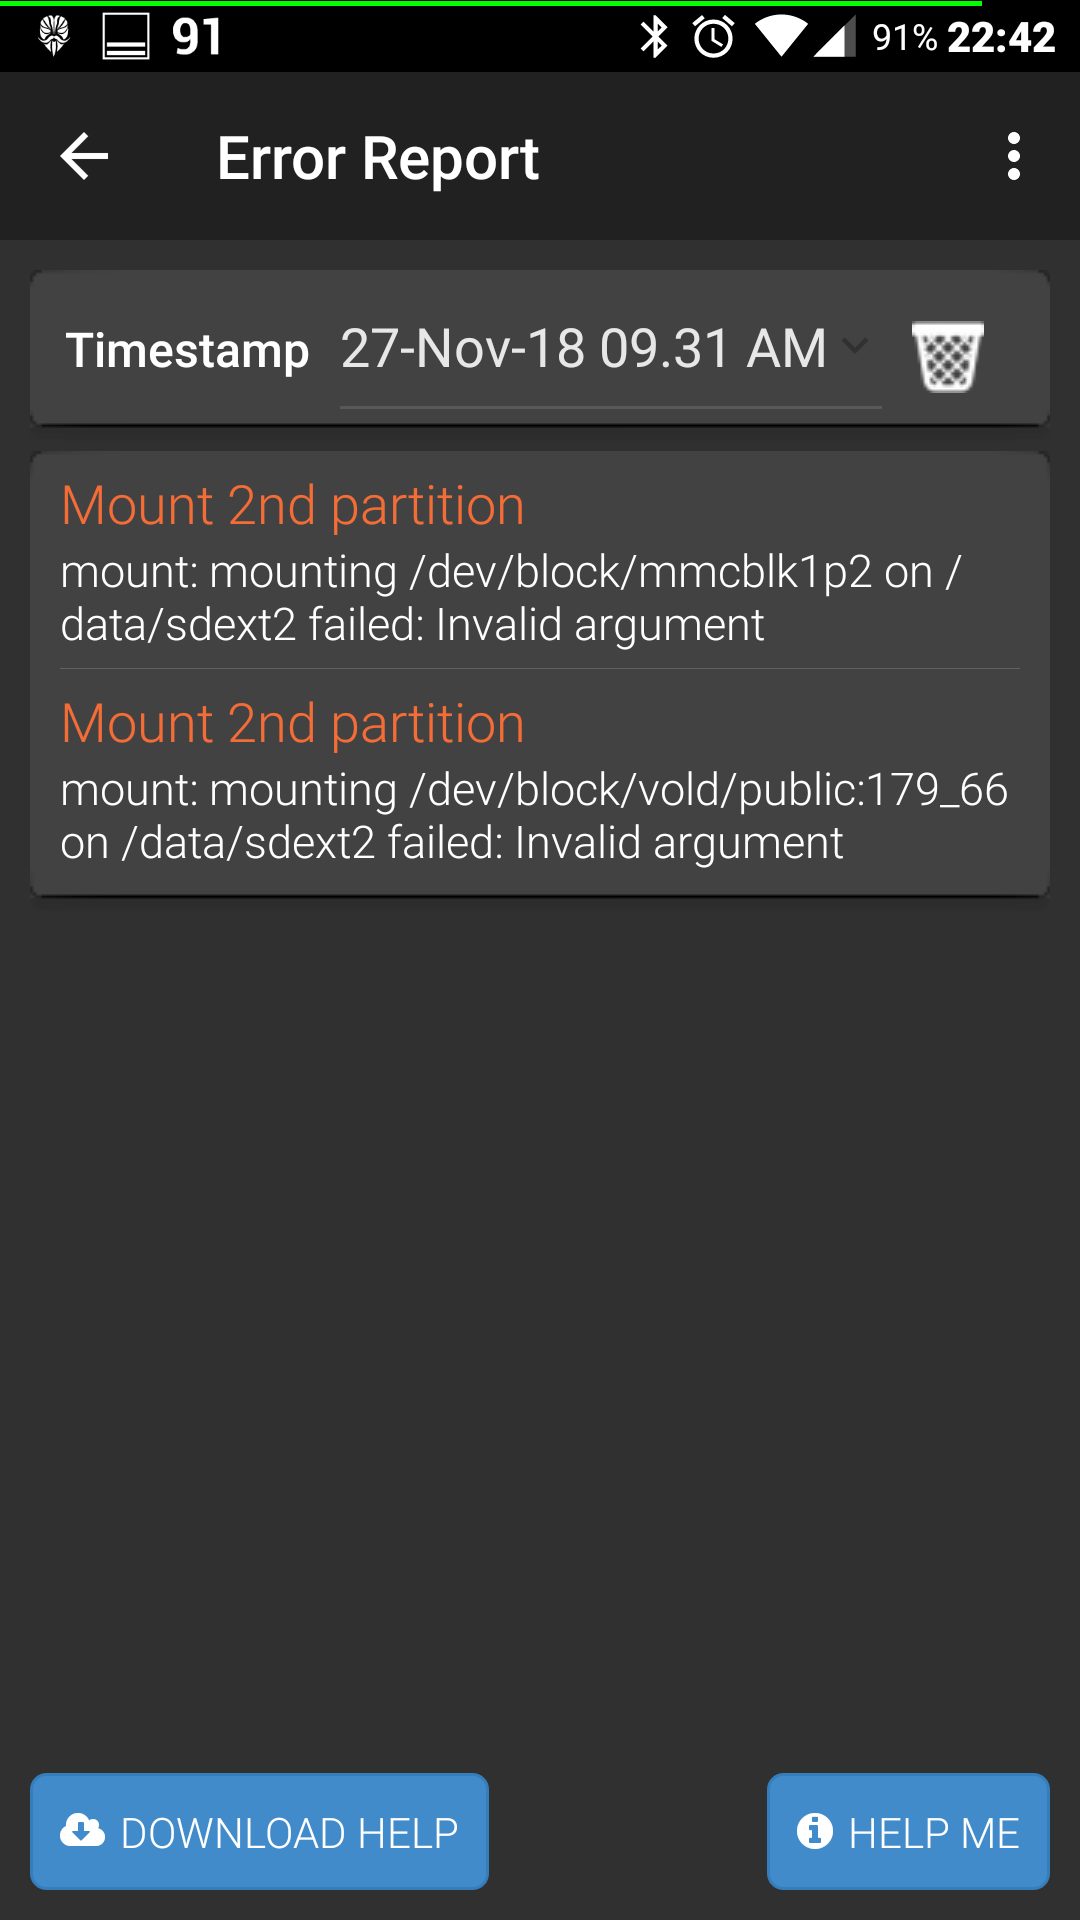Tap the Error Report title
Screen dimensions: 1080x1920
click(378, 159)
